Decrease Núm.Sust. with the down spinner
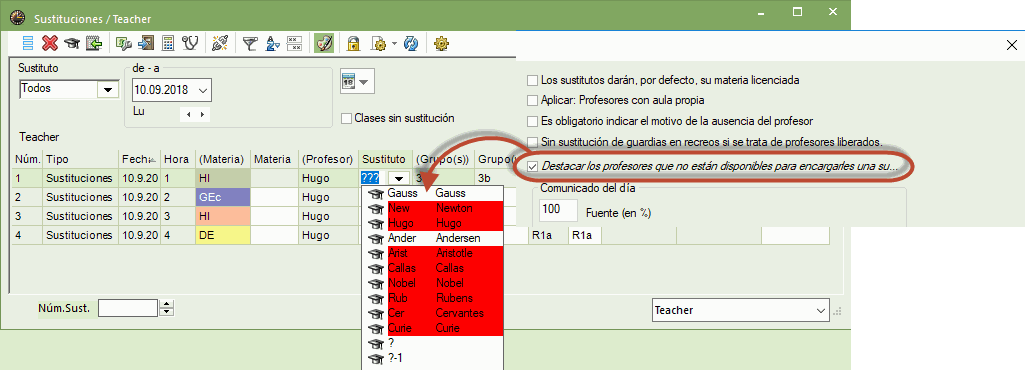Viewport: 1025px width, 370px height. [167, 312]
